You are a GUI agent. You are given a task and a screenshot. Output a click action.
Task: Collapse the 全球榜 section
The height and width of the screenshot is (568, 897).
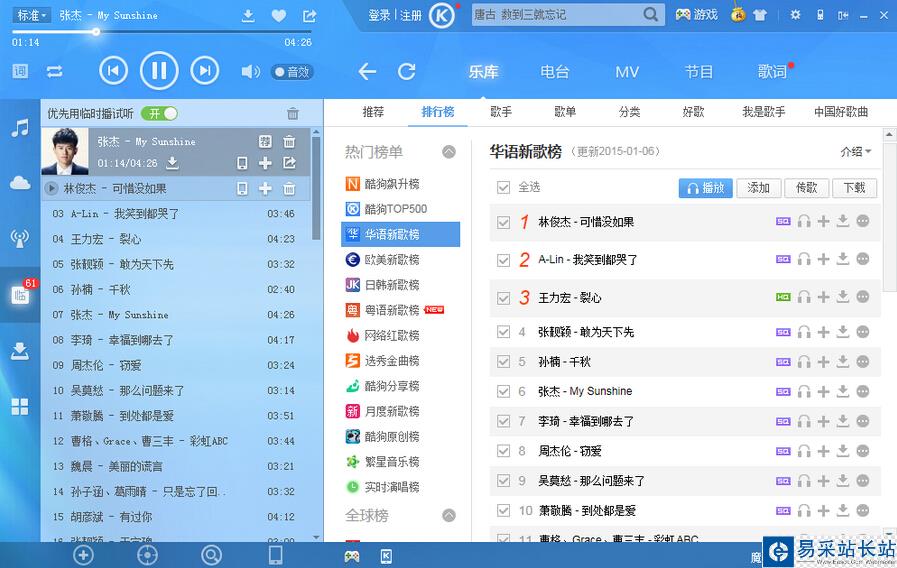point(449,515)
